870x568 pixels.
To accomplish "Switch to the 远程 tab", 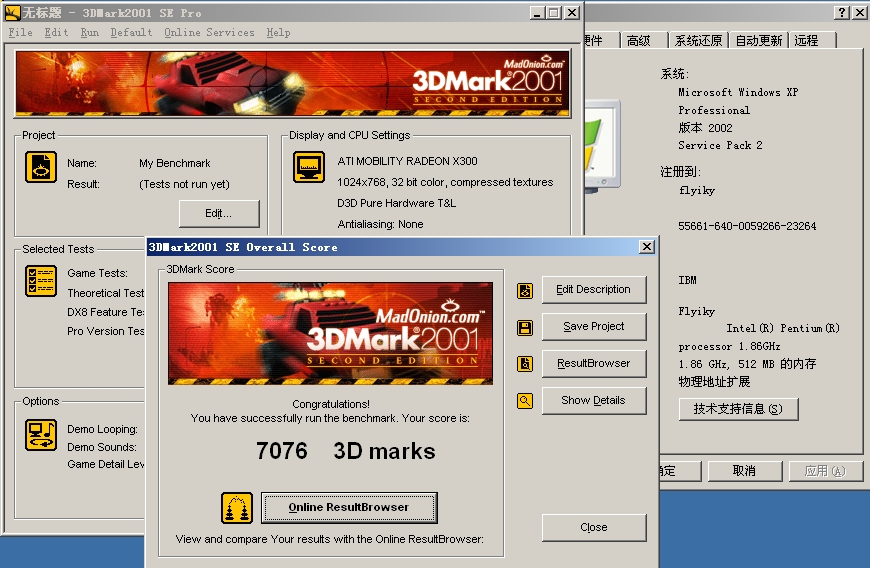I will click(812, 40).
